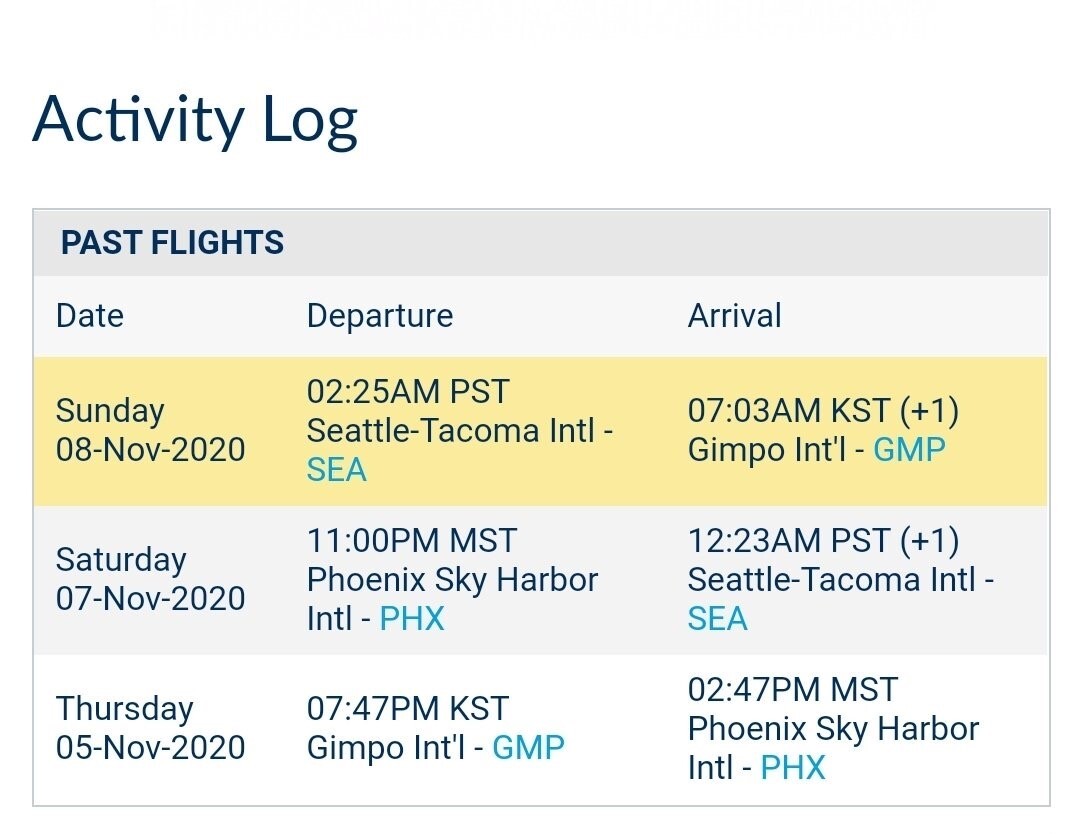The width and height of the screenshot is (1080, 834).
Task: Click the 11:00PM MST departure time
Action: coord(412,541)
